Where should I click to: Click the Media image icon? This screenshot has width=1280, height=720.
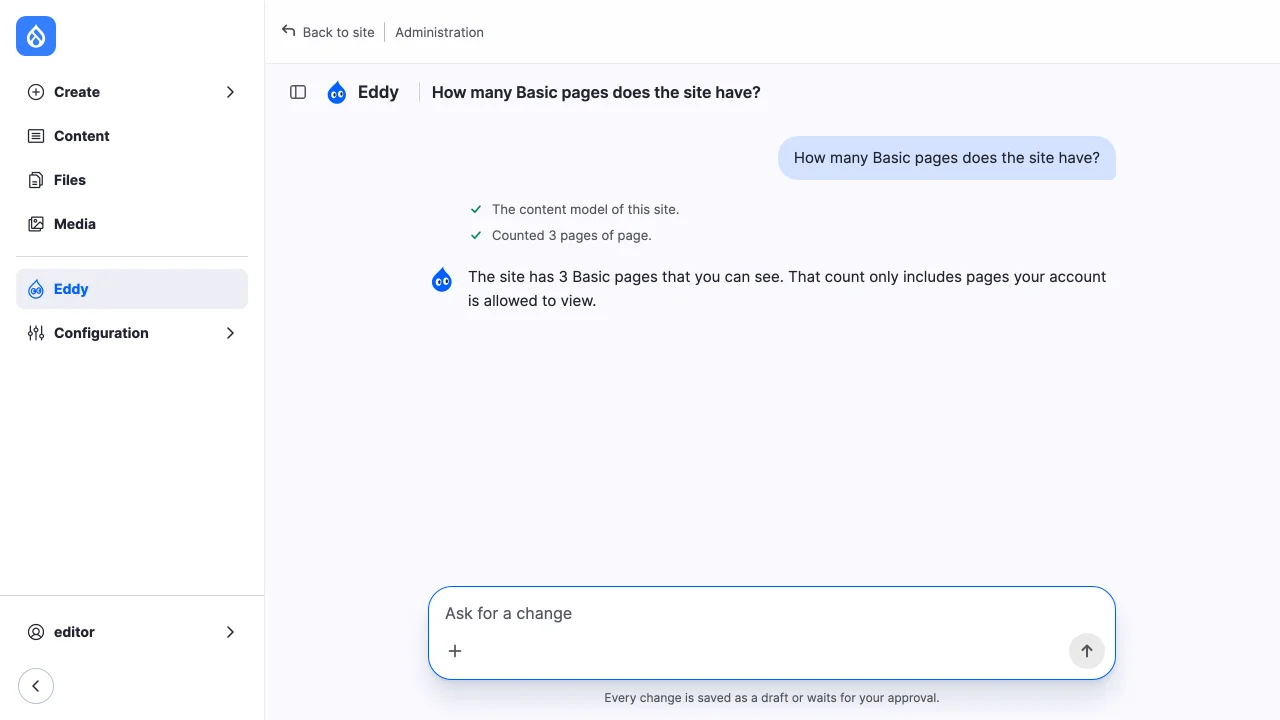pos(36,224)
